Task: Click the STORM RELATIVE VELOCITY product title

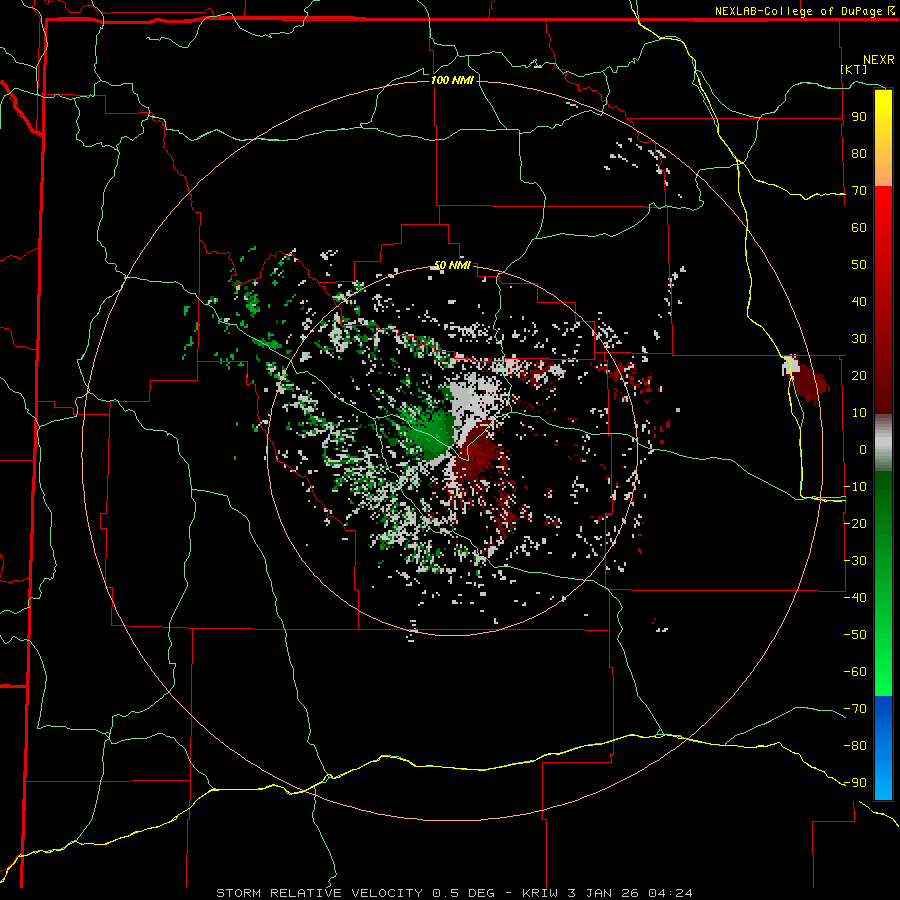Action: pos(319,893)
